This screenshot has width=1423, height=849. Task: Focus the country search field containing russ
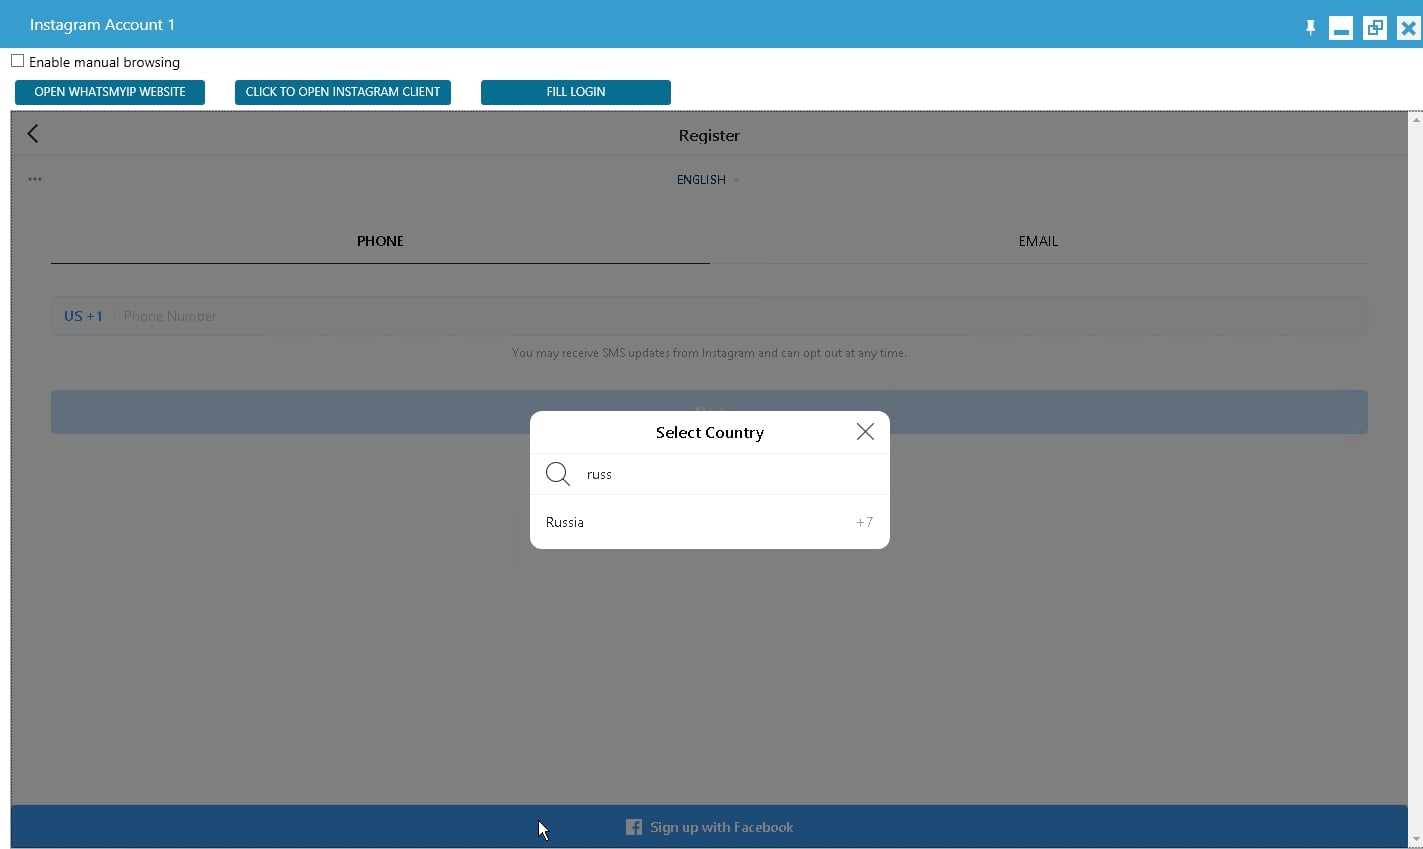pos(730,474)
